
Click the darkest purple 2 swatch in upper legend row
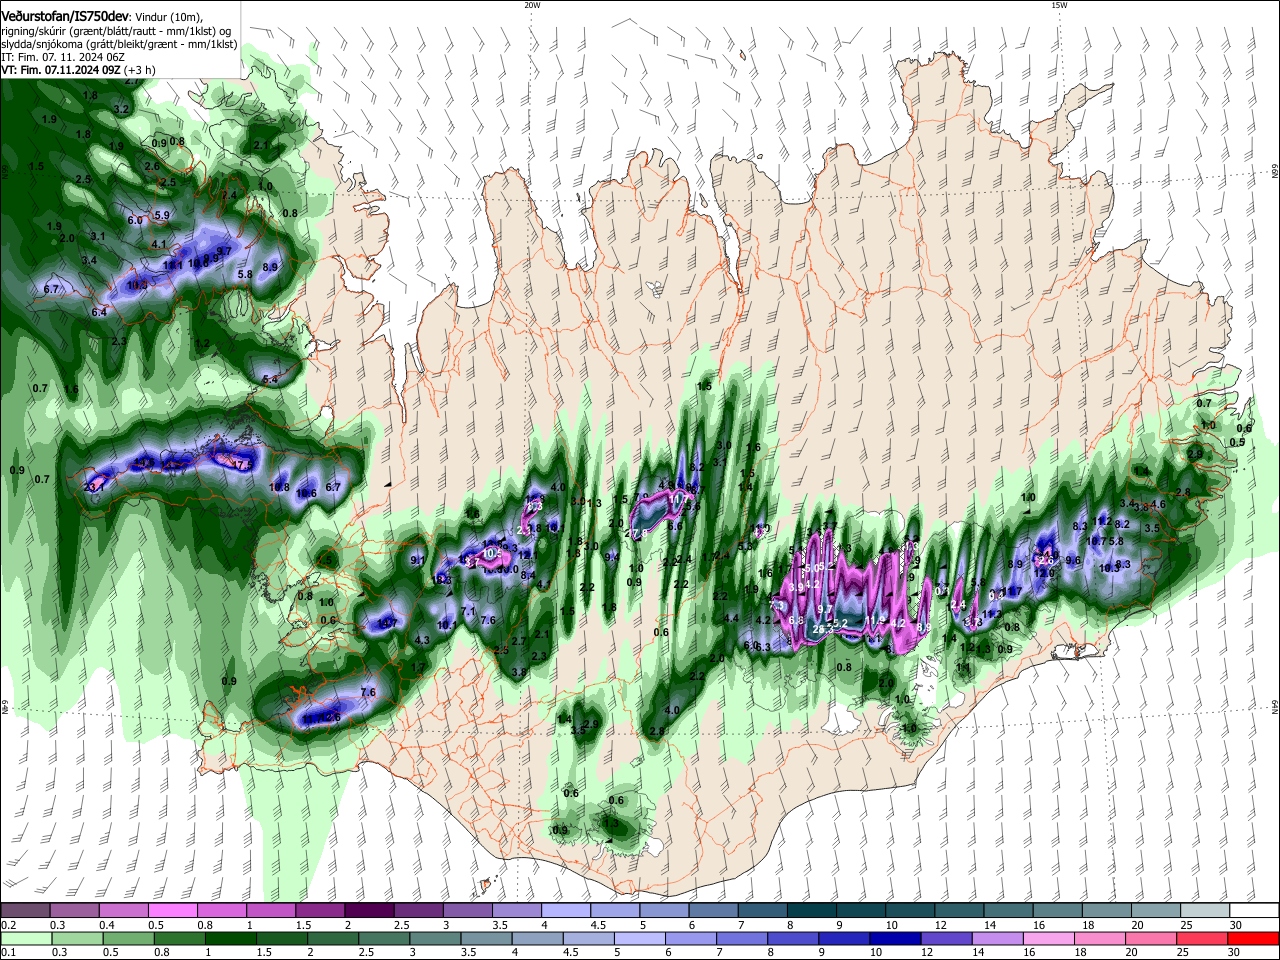pyautogui.click(x=368, y=910)
